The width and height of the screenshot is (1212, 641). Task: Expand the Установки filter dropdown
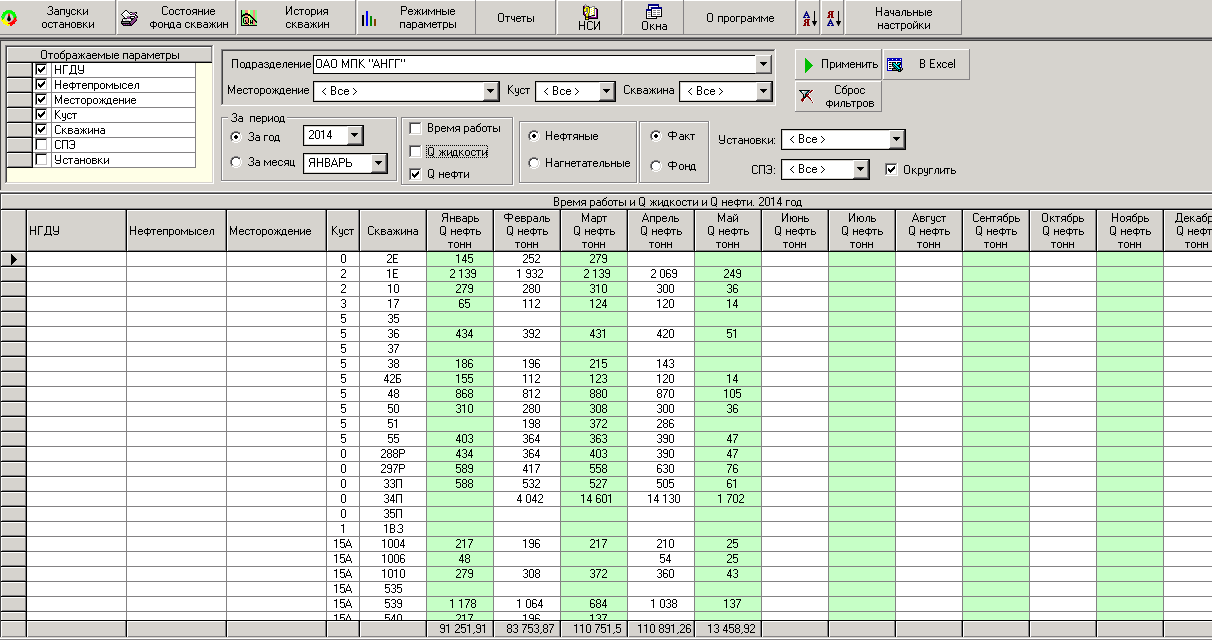click(896, 139)
